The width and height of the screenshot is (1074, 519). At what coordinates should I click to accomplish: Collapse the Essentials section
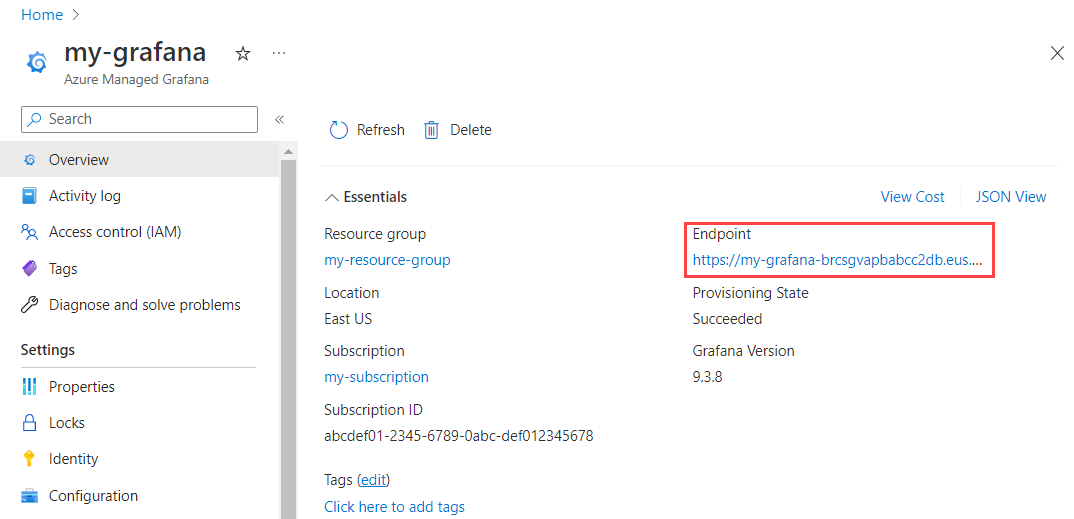[x=331, y=197]
